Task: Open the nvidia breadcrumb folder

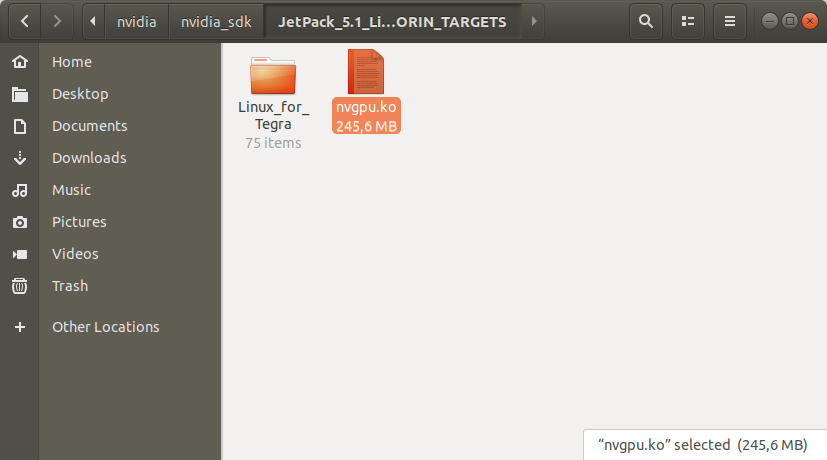Action: 137,22
